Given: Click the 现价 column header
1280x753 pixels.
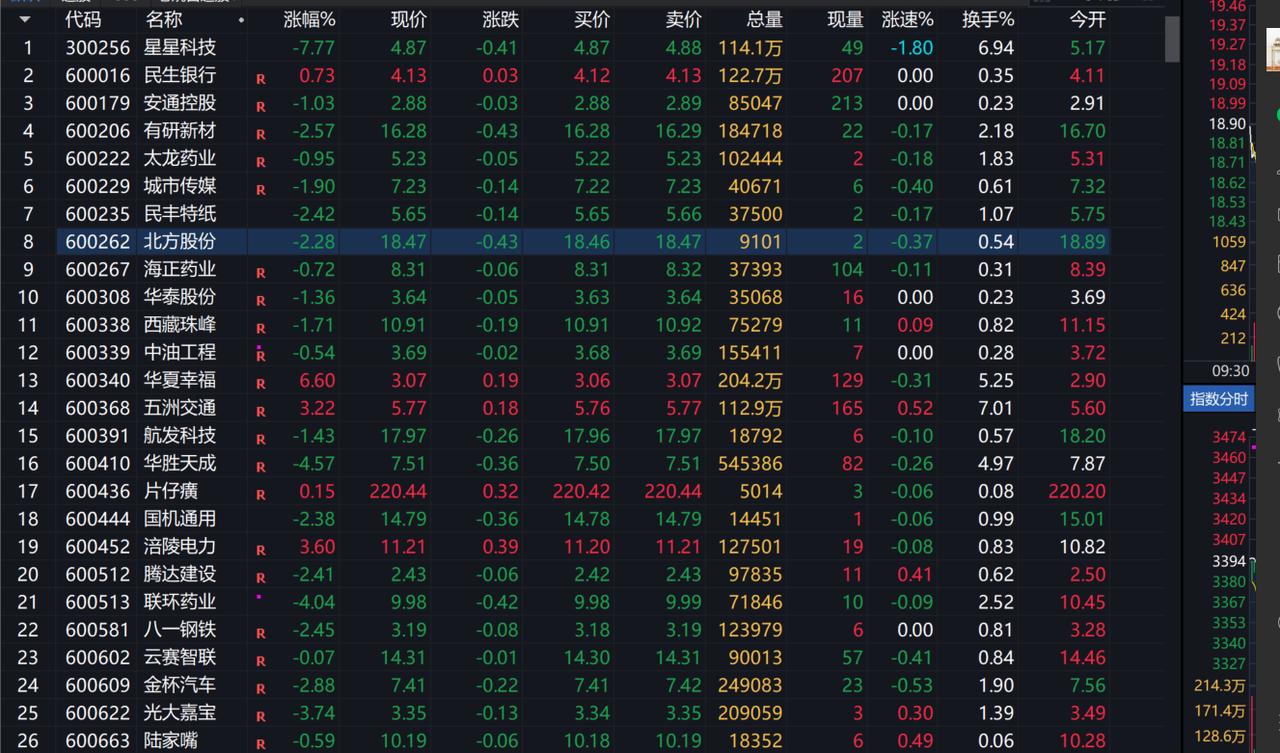Looking at the screenshot, I should coord(408,19).
